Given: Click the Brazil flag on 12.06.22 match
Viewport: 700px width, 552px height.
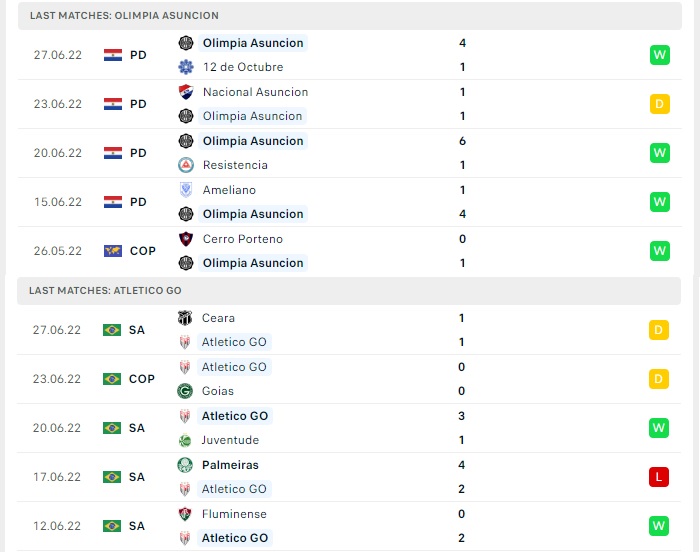Looking at the screenshot, I should [x=112, y=526].
